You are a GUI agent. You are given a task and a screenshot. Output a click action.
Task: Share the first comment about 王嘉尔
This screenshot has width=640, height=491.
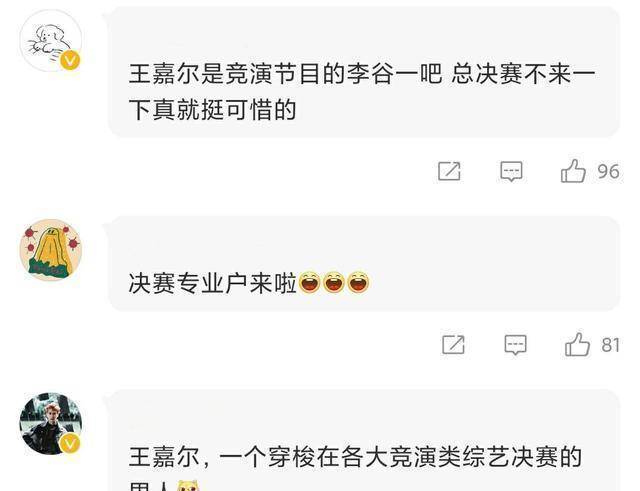coord(449,171)
